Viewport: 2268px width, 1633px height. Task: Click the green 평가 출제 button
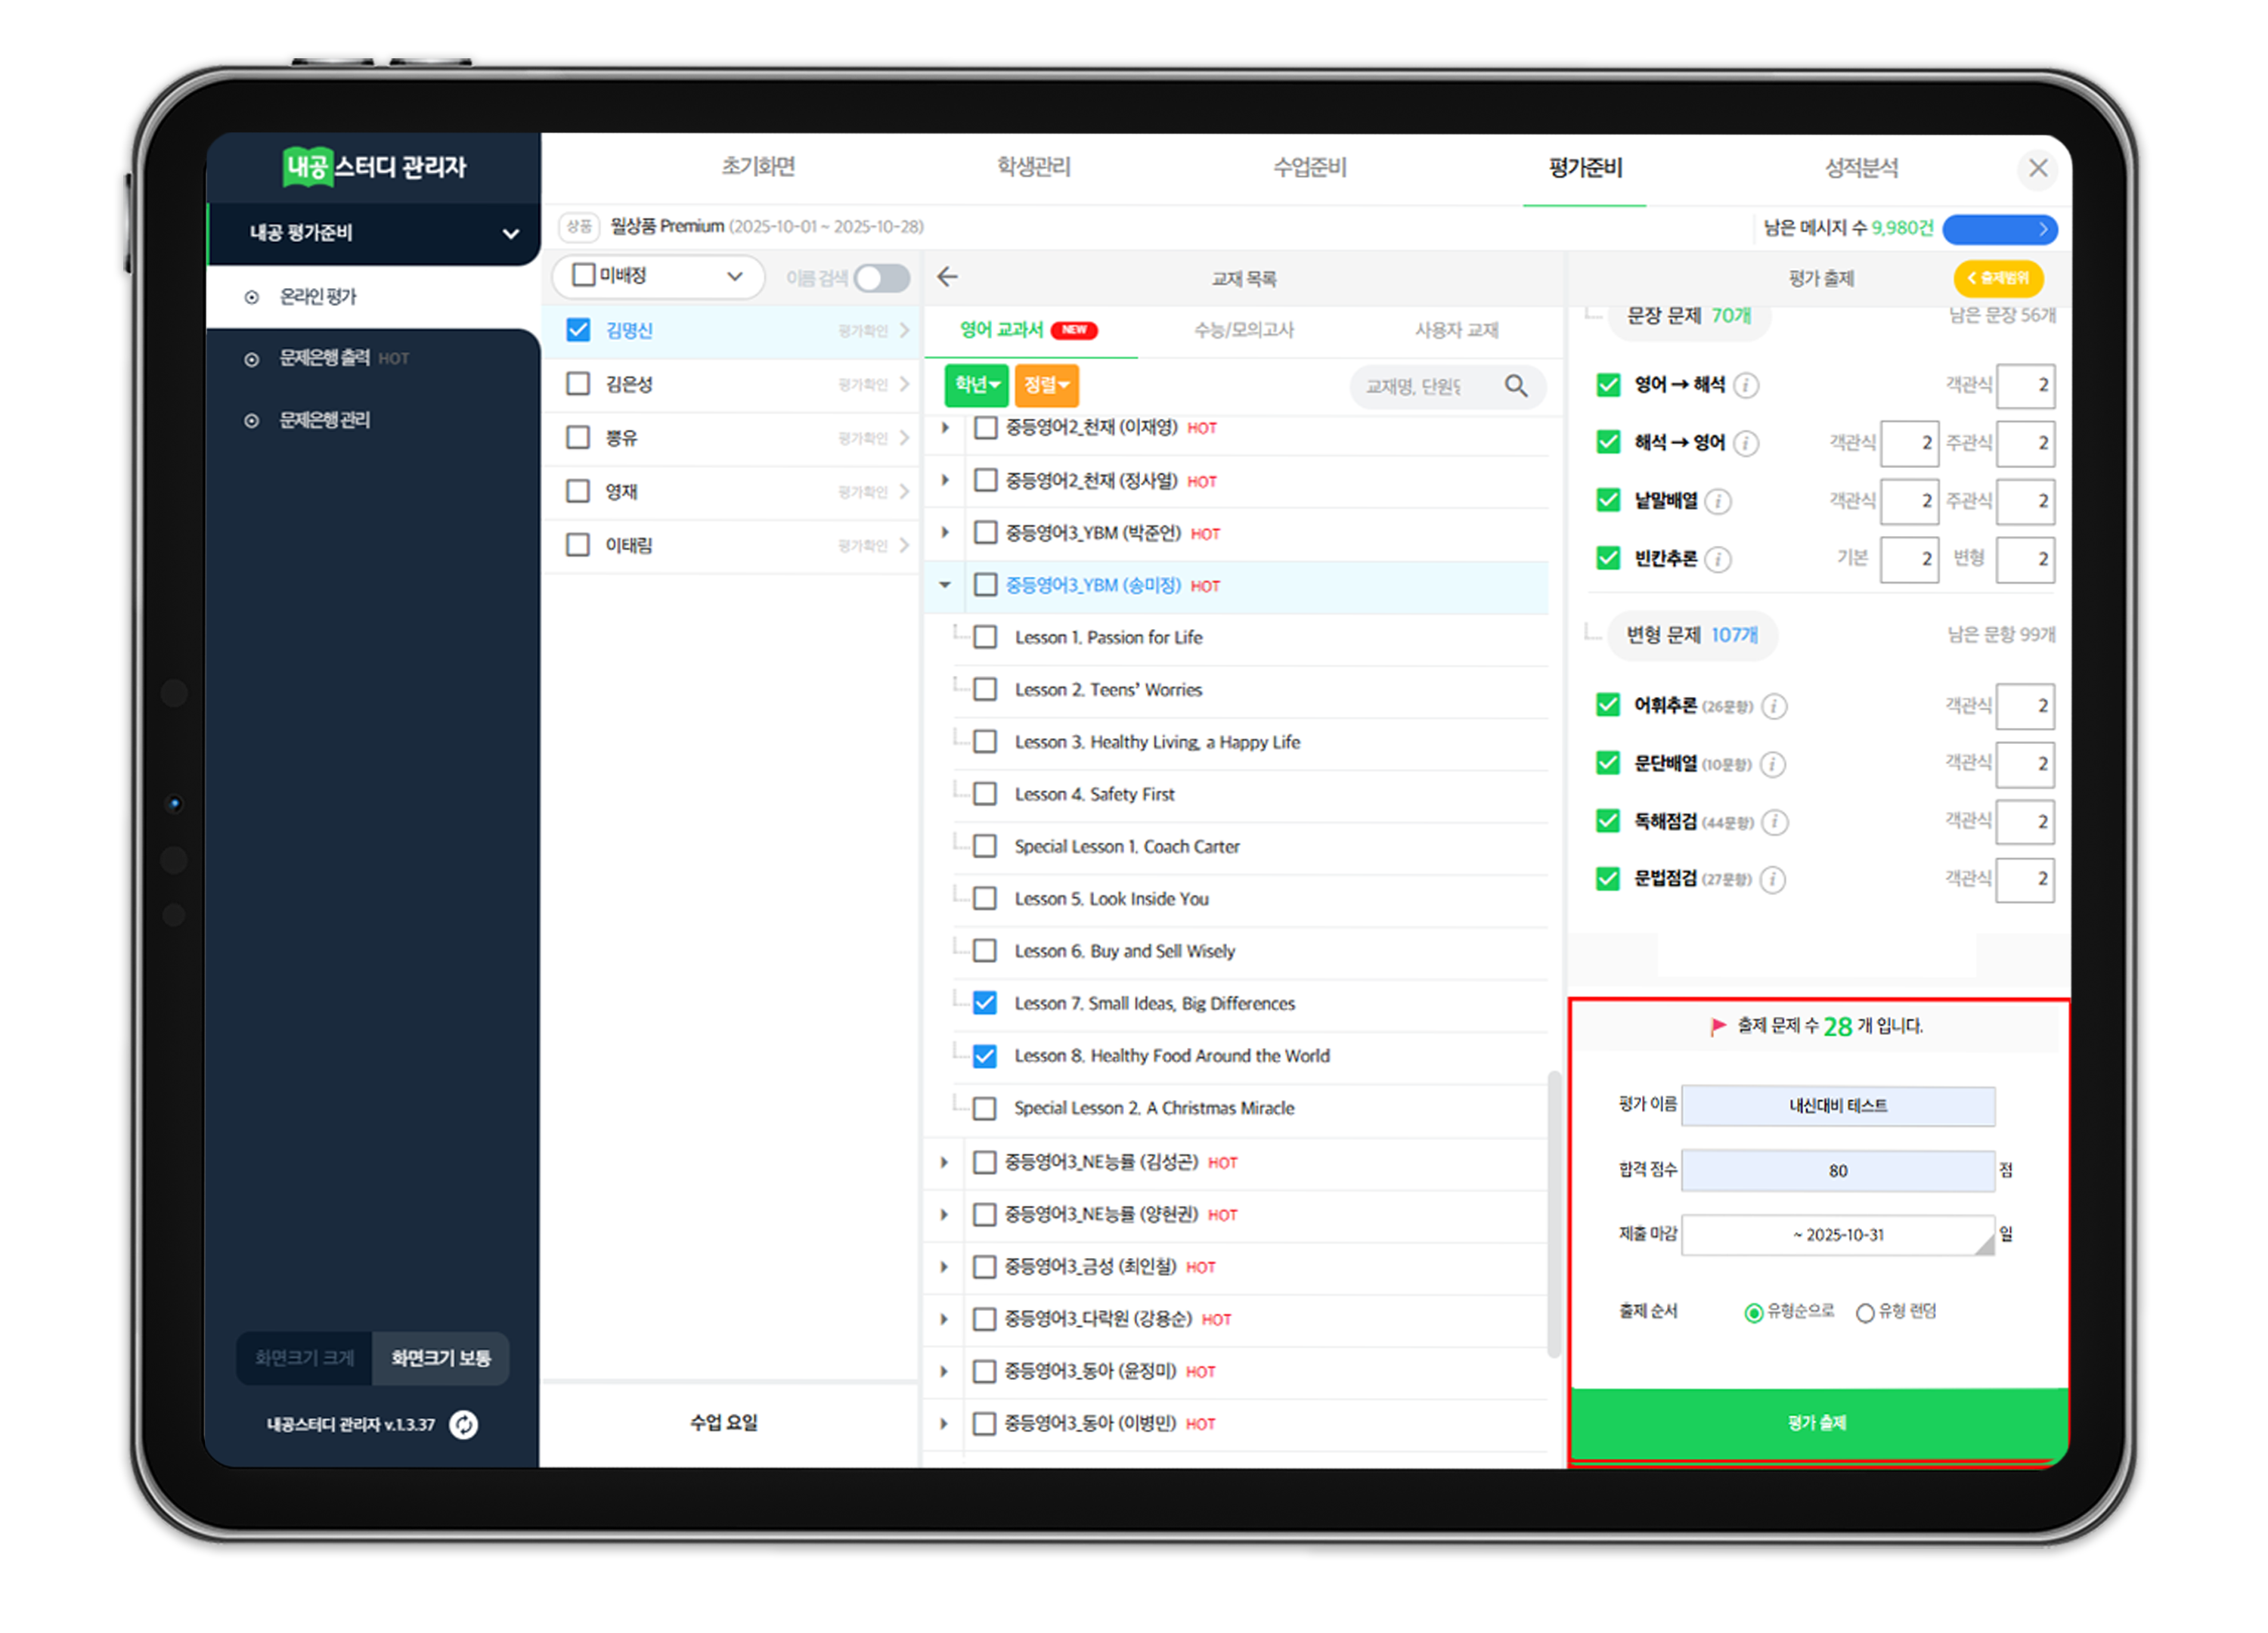tap(1817, 1422)
